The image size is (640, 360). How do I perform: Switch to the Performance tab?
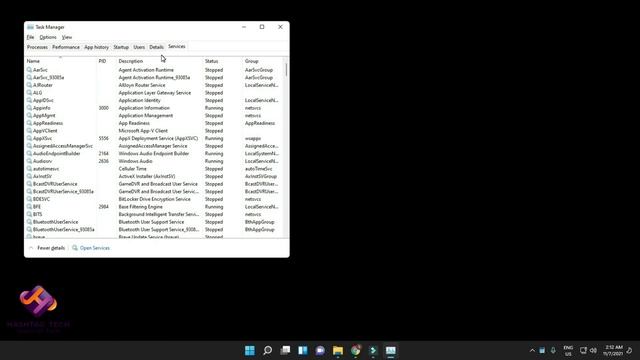66,47
